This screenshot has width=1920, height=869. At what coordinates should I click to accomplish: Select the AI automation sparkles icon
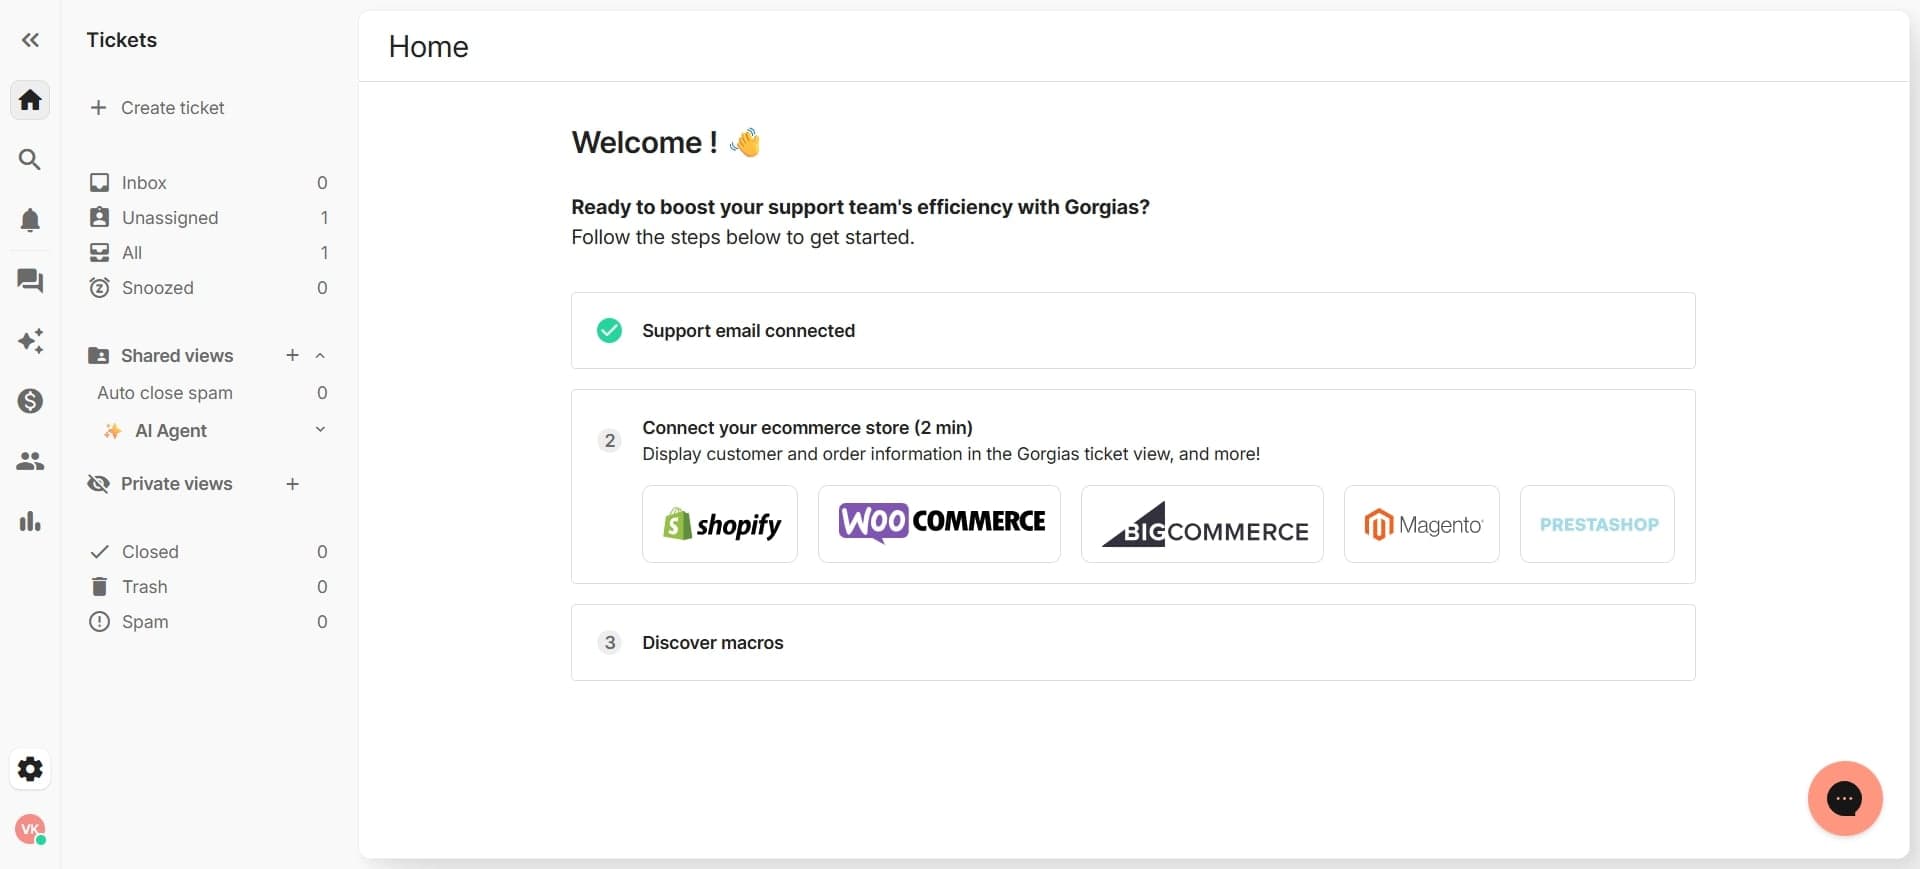pos(29,341)
